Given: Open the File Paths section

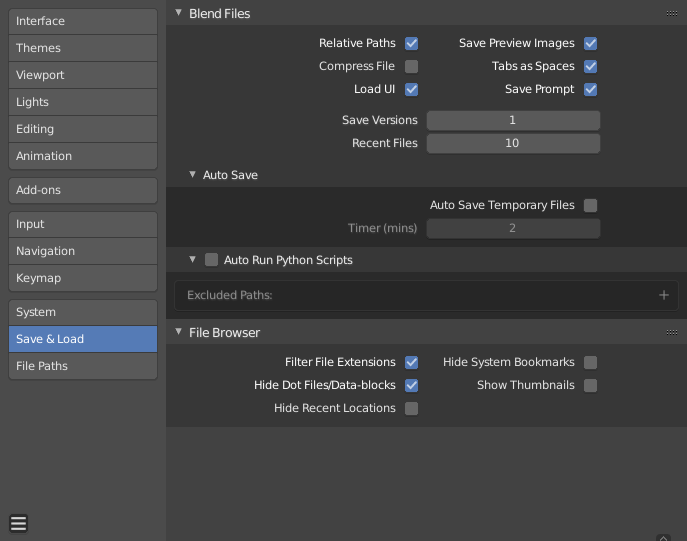Looking at the screenshot, I should [83, 366].
